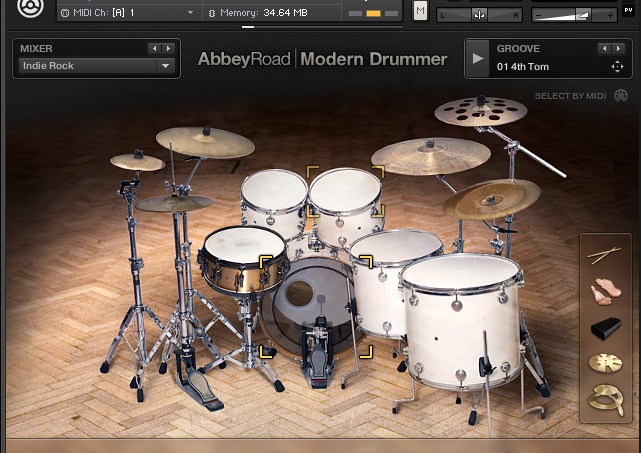
Task: Load next mixer preset
Action: click(x=168, y=49)
